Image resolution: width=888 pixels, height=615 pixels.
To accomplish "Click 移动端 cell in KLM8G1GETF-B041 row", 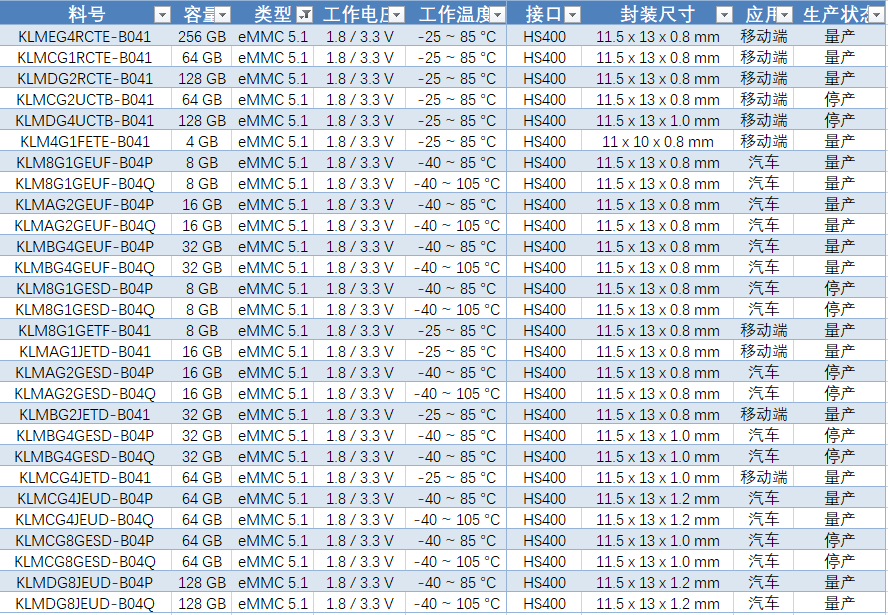I will click(763, 331).
